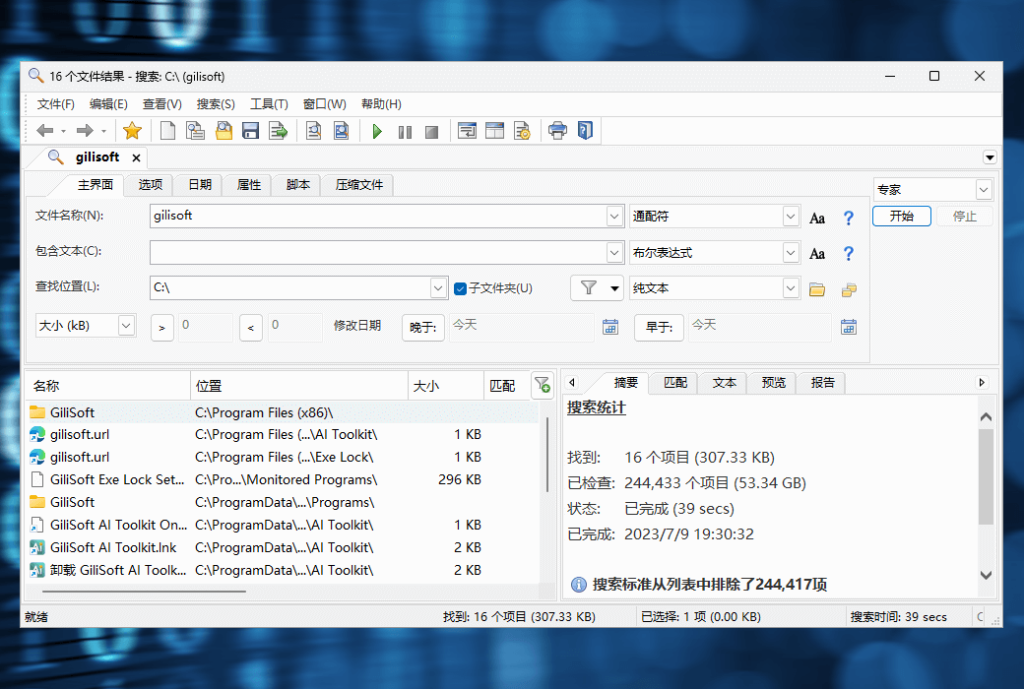Switch to the 压缩文件 tab
The image size is (1024, 689).
coord(359,185)
